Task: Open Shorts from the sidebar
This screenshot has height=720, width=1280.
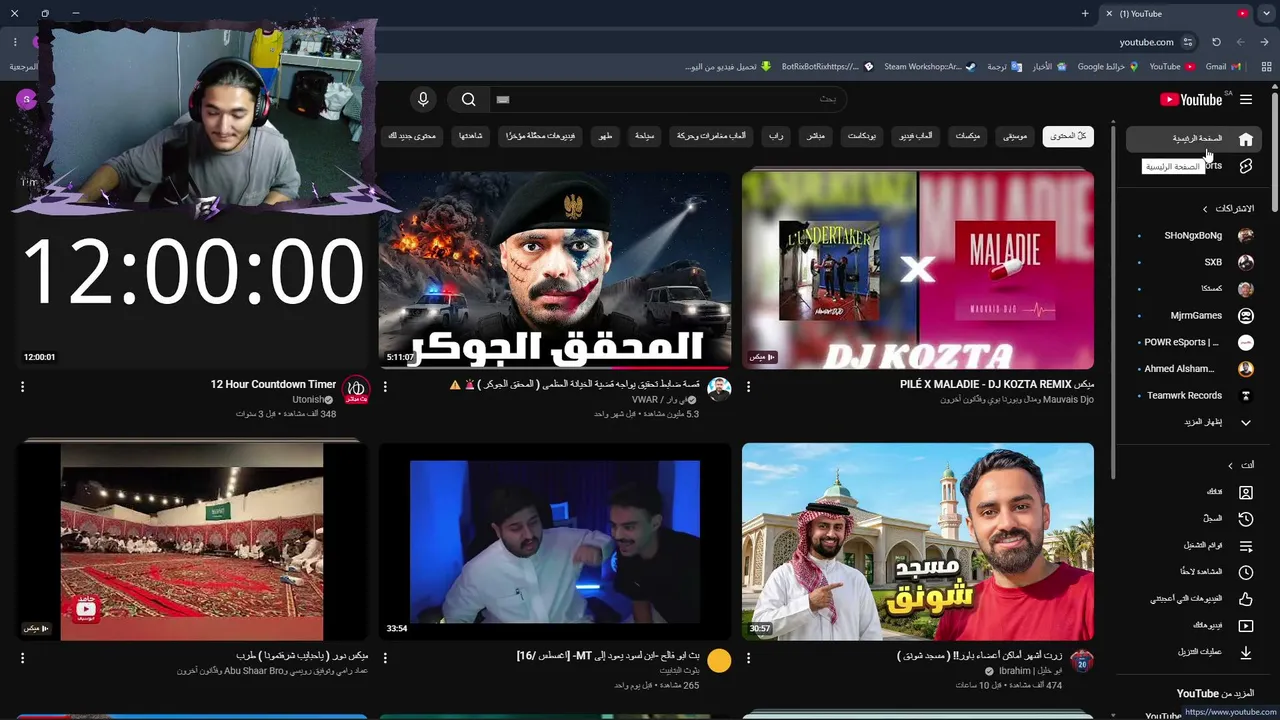Action: [1194, 166]
